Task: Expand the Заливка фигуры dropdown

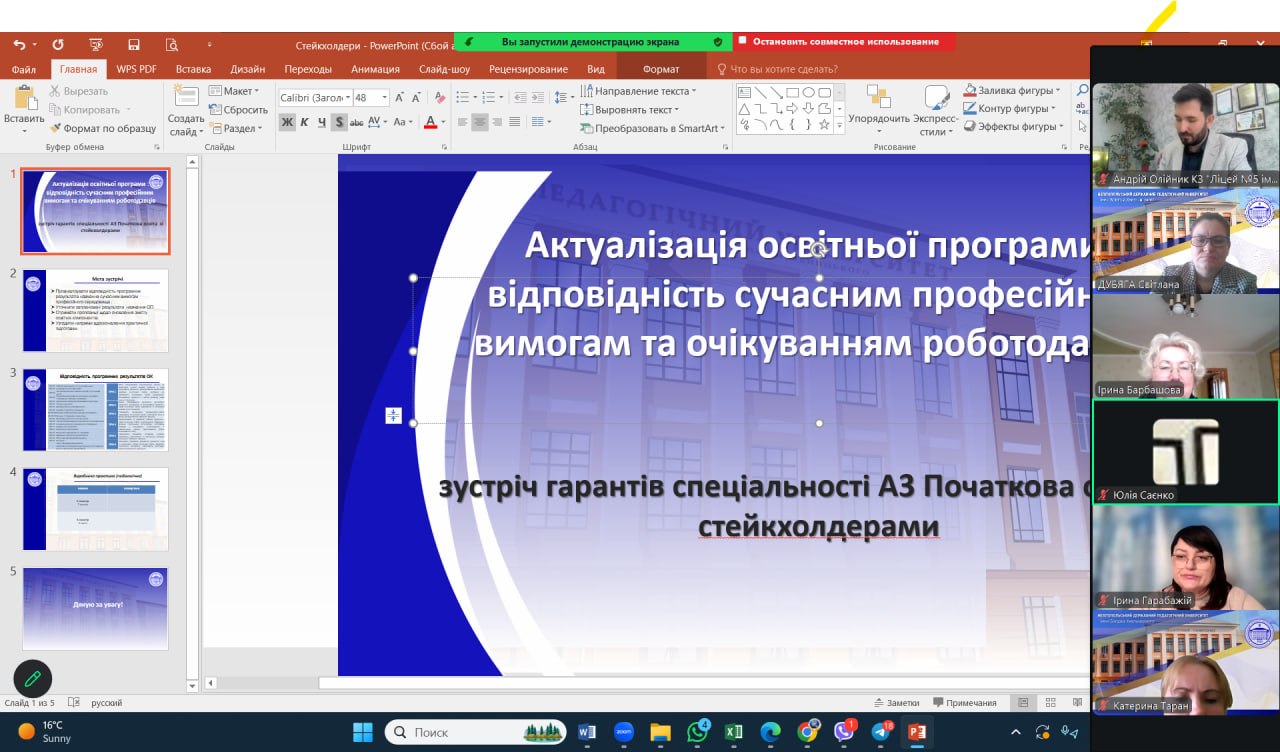Action: coord(1057,91)
